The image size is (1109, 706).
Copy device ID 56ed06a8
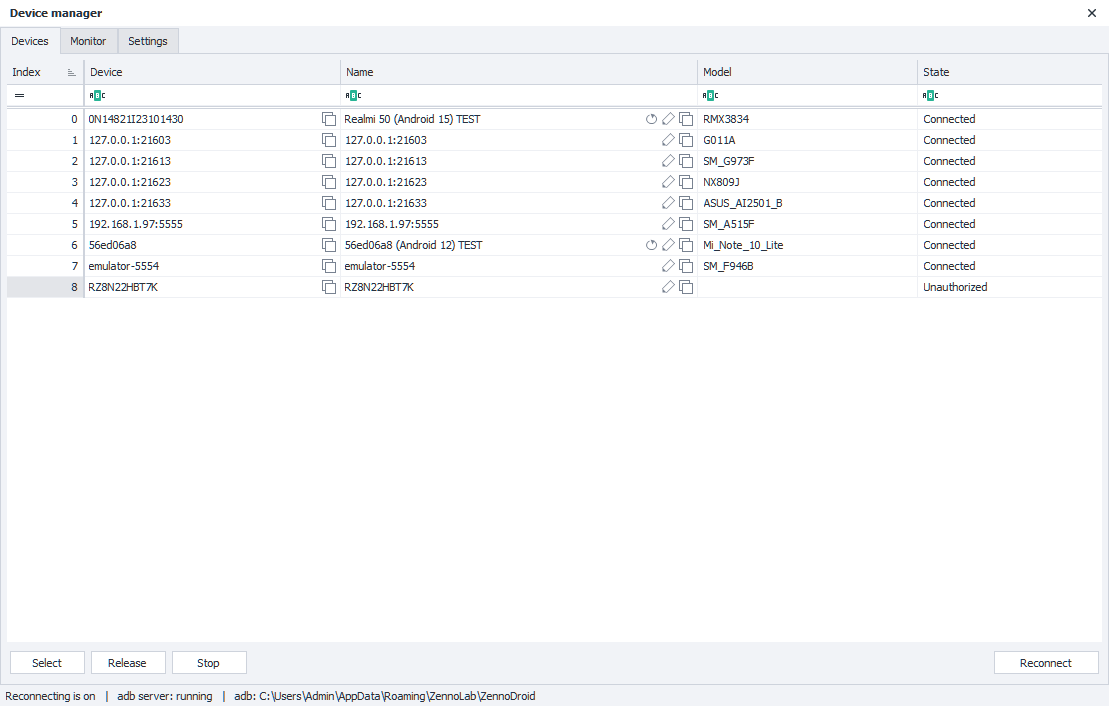click(x=329, y=245)
